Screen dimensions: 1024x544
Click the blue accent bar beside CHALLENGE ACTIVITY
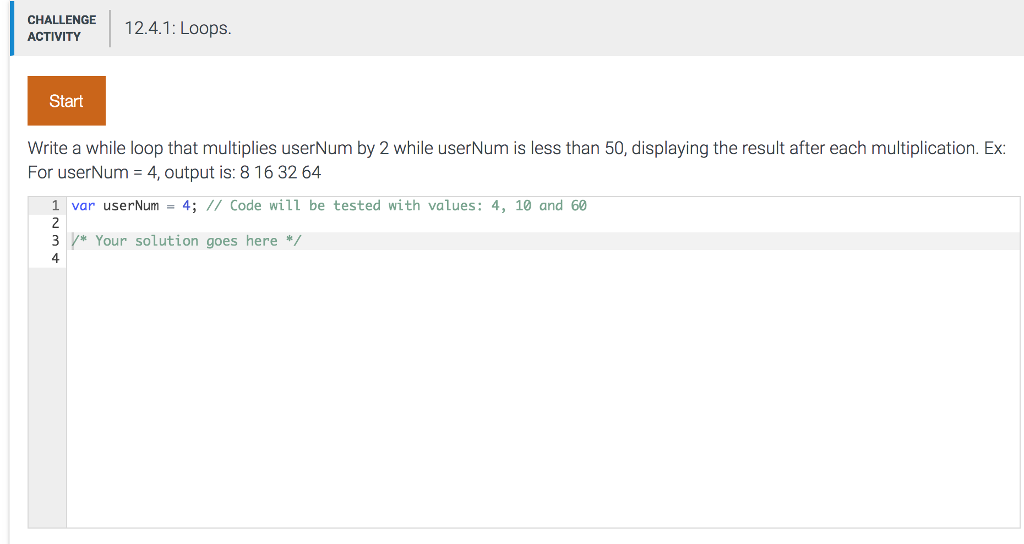click(12, 28)
